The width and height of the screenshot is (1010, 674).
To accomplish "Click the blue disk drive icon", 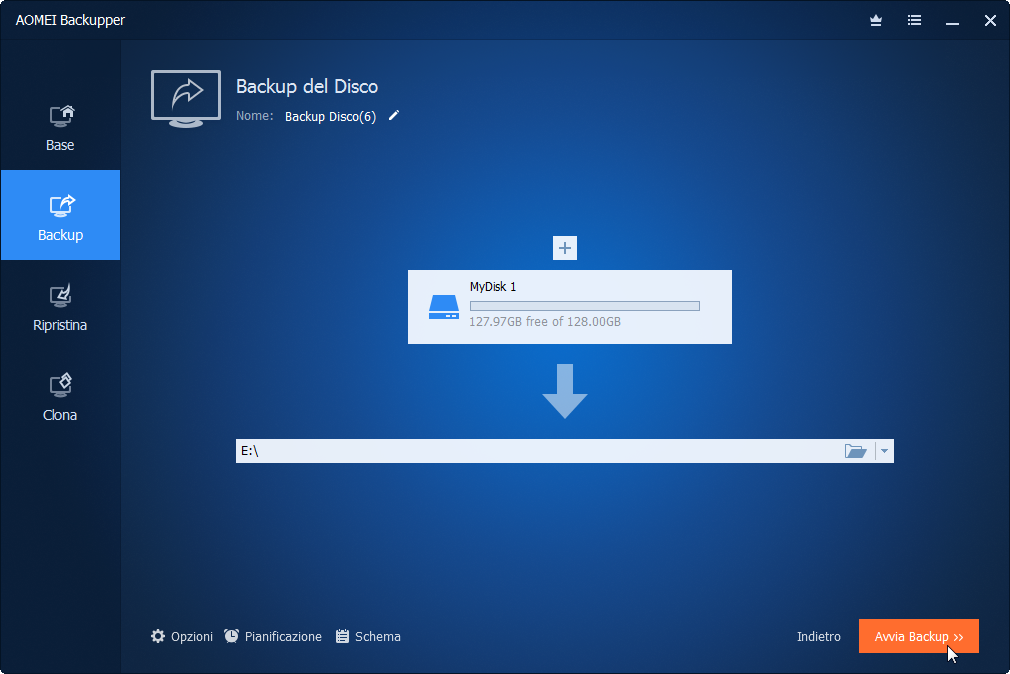I will pos(444,307).
